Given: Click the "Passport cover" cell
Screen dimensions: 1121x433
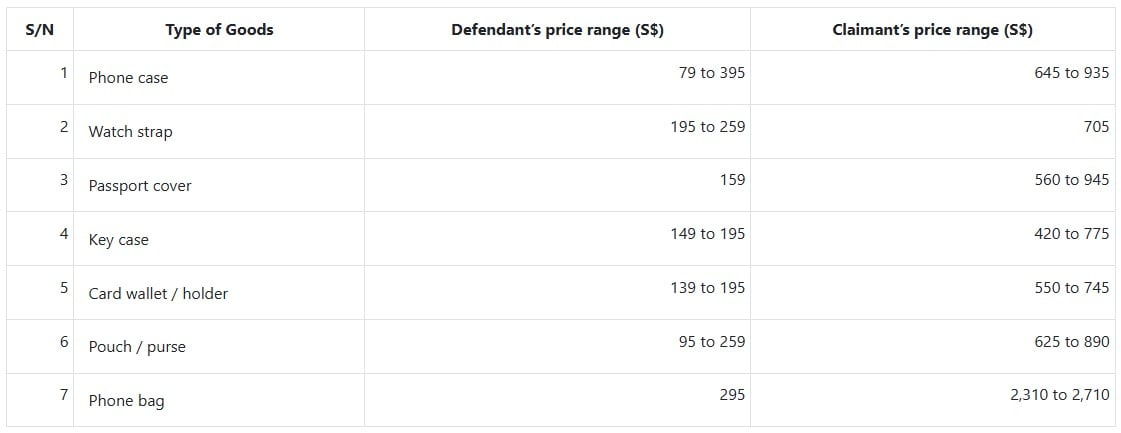Looking at the screenshot, I should (140, 186).
